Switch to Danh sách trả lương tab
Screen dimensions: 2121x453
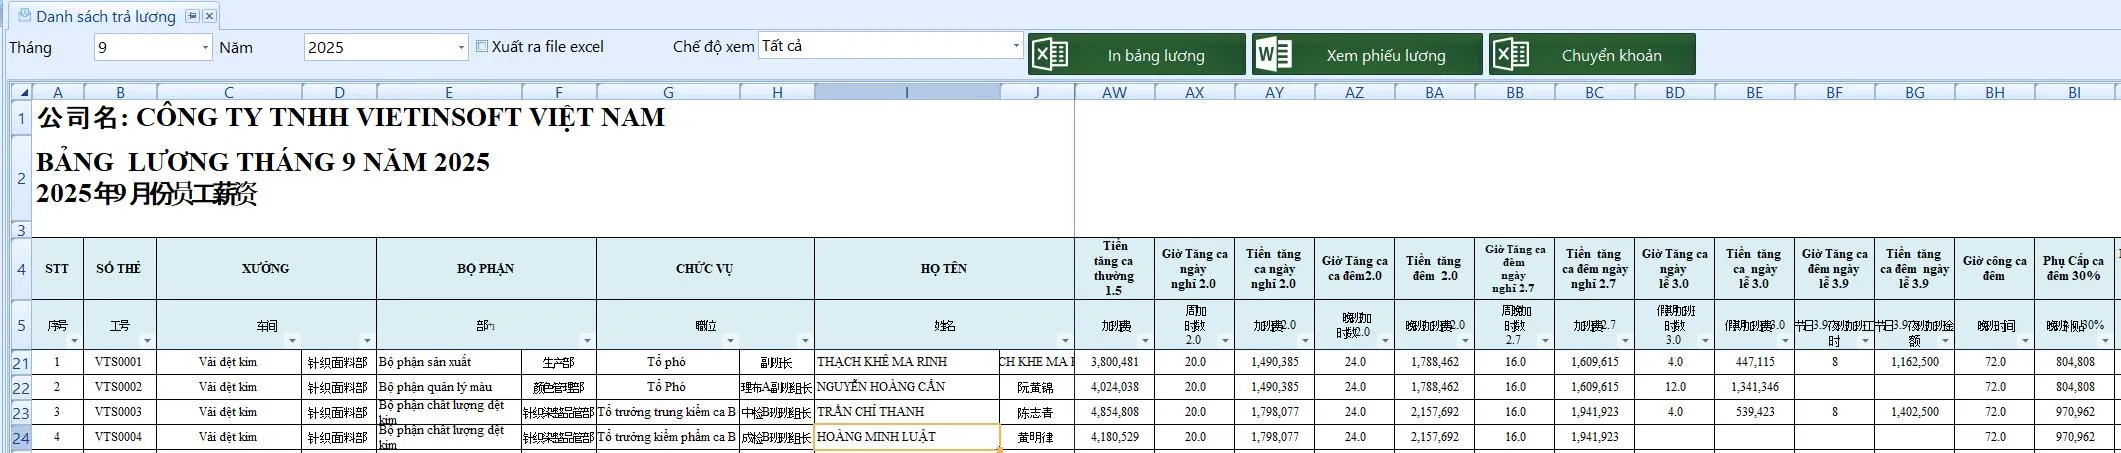[x=106, y=16]
